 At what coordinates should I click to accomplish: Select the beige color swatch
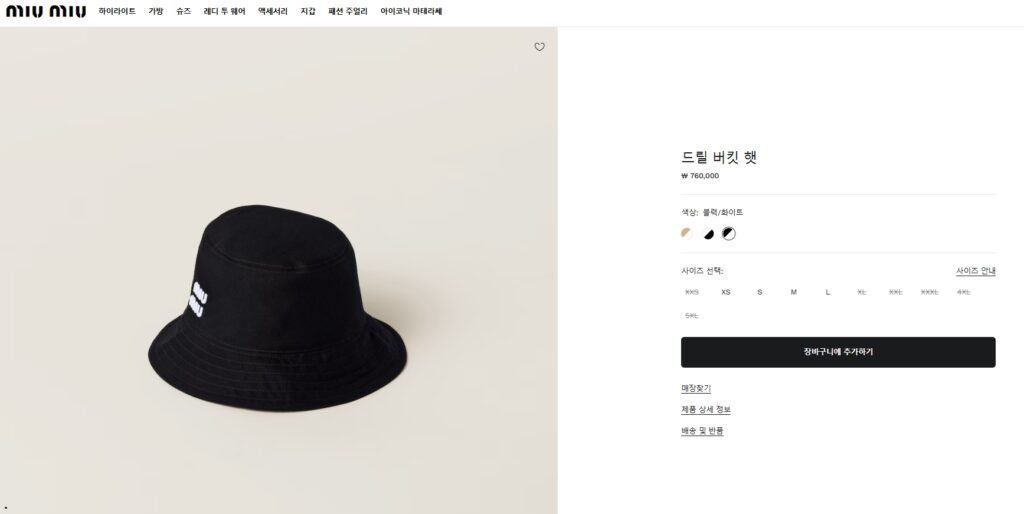tap(686, 234)
